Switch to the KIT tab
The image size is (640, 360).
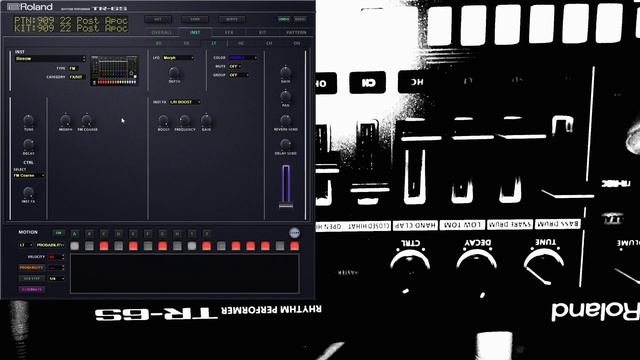click(262, 32)
